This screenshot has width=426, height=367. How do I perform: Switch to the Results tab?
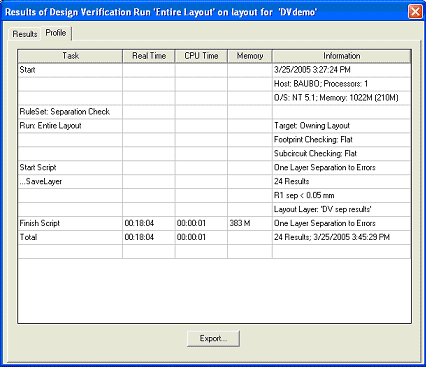(25, 34)
